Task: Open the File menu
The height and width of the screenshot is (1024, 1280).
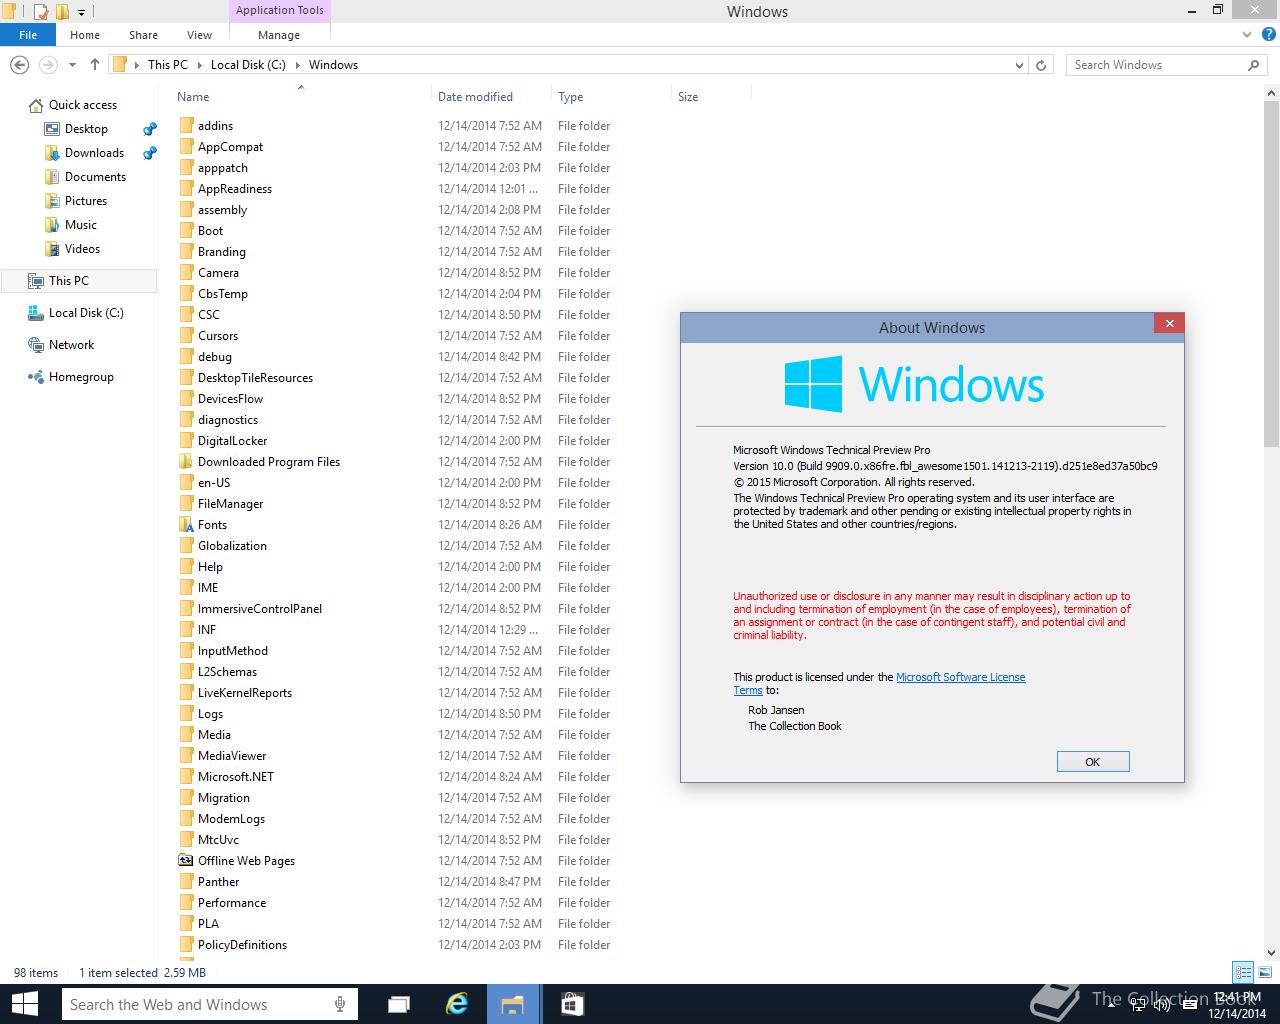Action: [28, 35]
